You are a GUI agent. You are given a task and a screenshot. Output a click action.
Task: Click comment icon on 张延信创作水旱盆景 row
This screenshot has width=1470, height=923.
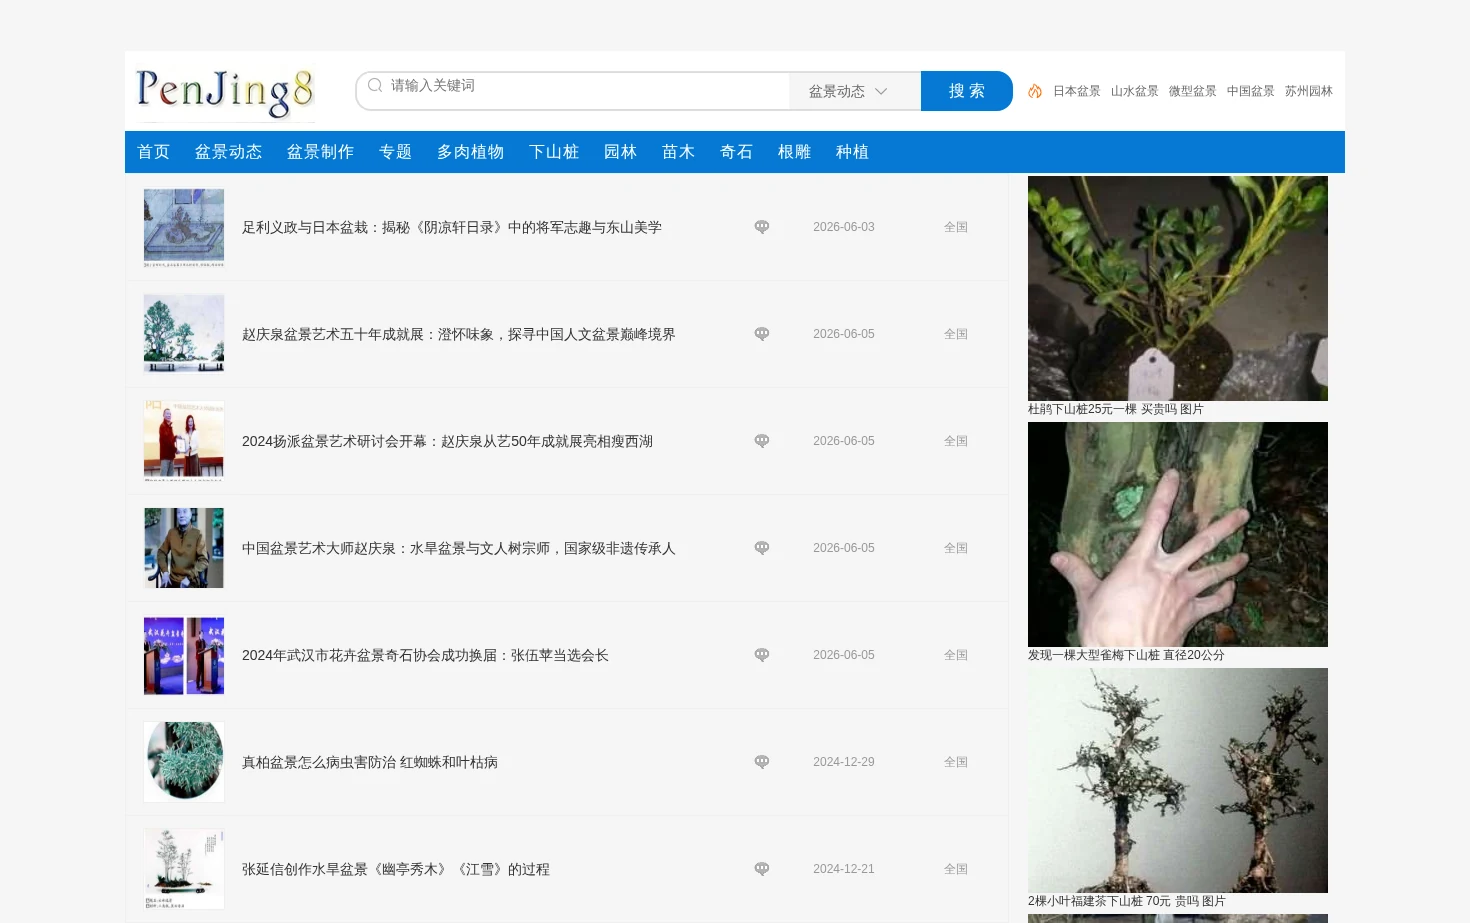(x=762, y=869)
